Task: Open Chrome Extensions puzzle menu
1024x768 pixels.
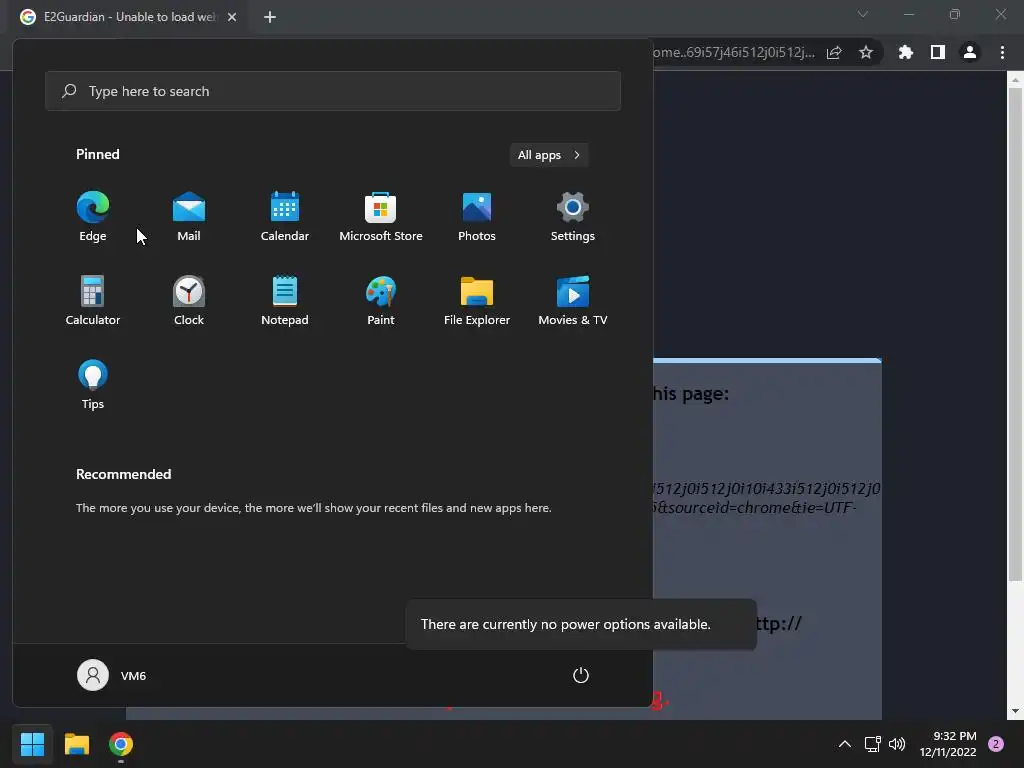Action: 906,52
